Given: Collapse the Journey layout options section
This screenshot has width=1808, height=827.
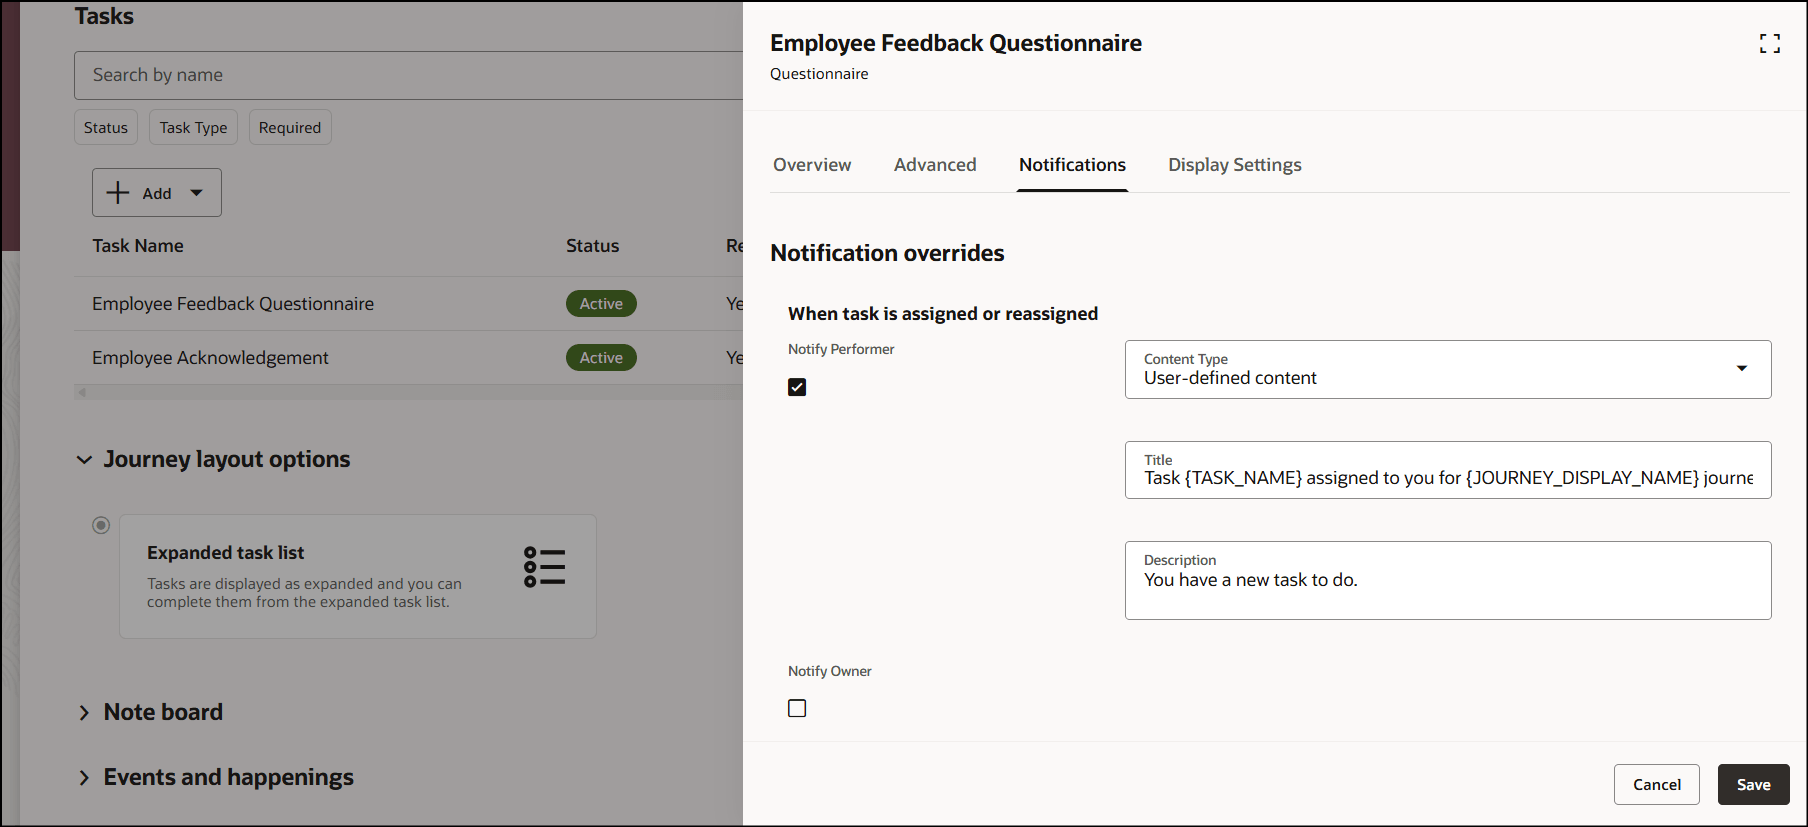Looking at the screenshot, I should 84,460.
